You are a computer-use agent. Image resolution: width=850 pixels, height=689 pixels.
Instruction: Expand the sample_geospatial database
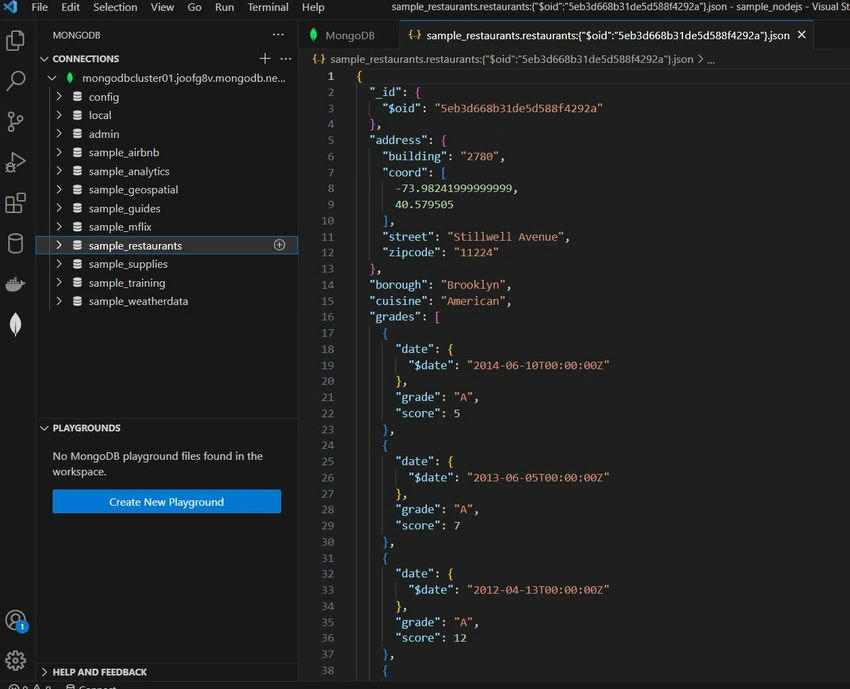(x=59, y=189)
